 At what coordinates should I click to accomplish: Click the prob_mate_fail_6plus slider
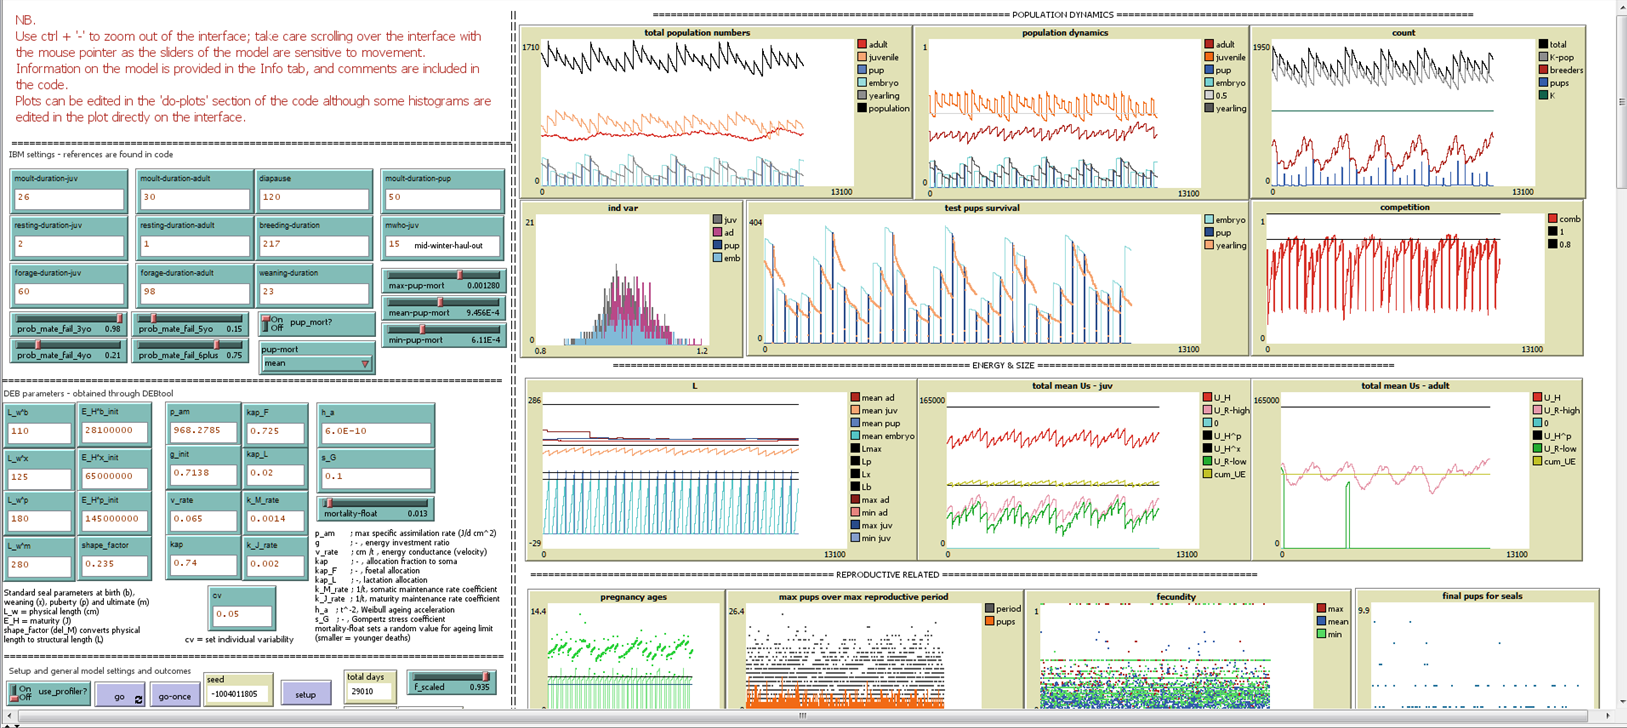pyautogui.click(x=191, y=350)
